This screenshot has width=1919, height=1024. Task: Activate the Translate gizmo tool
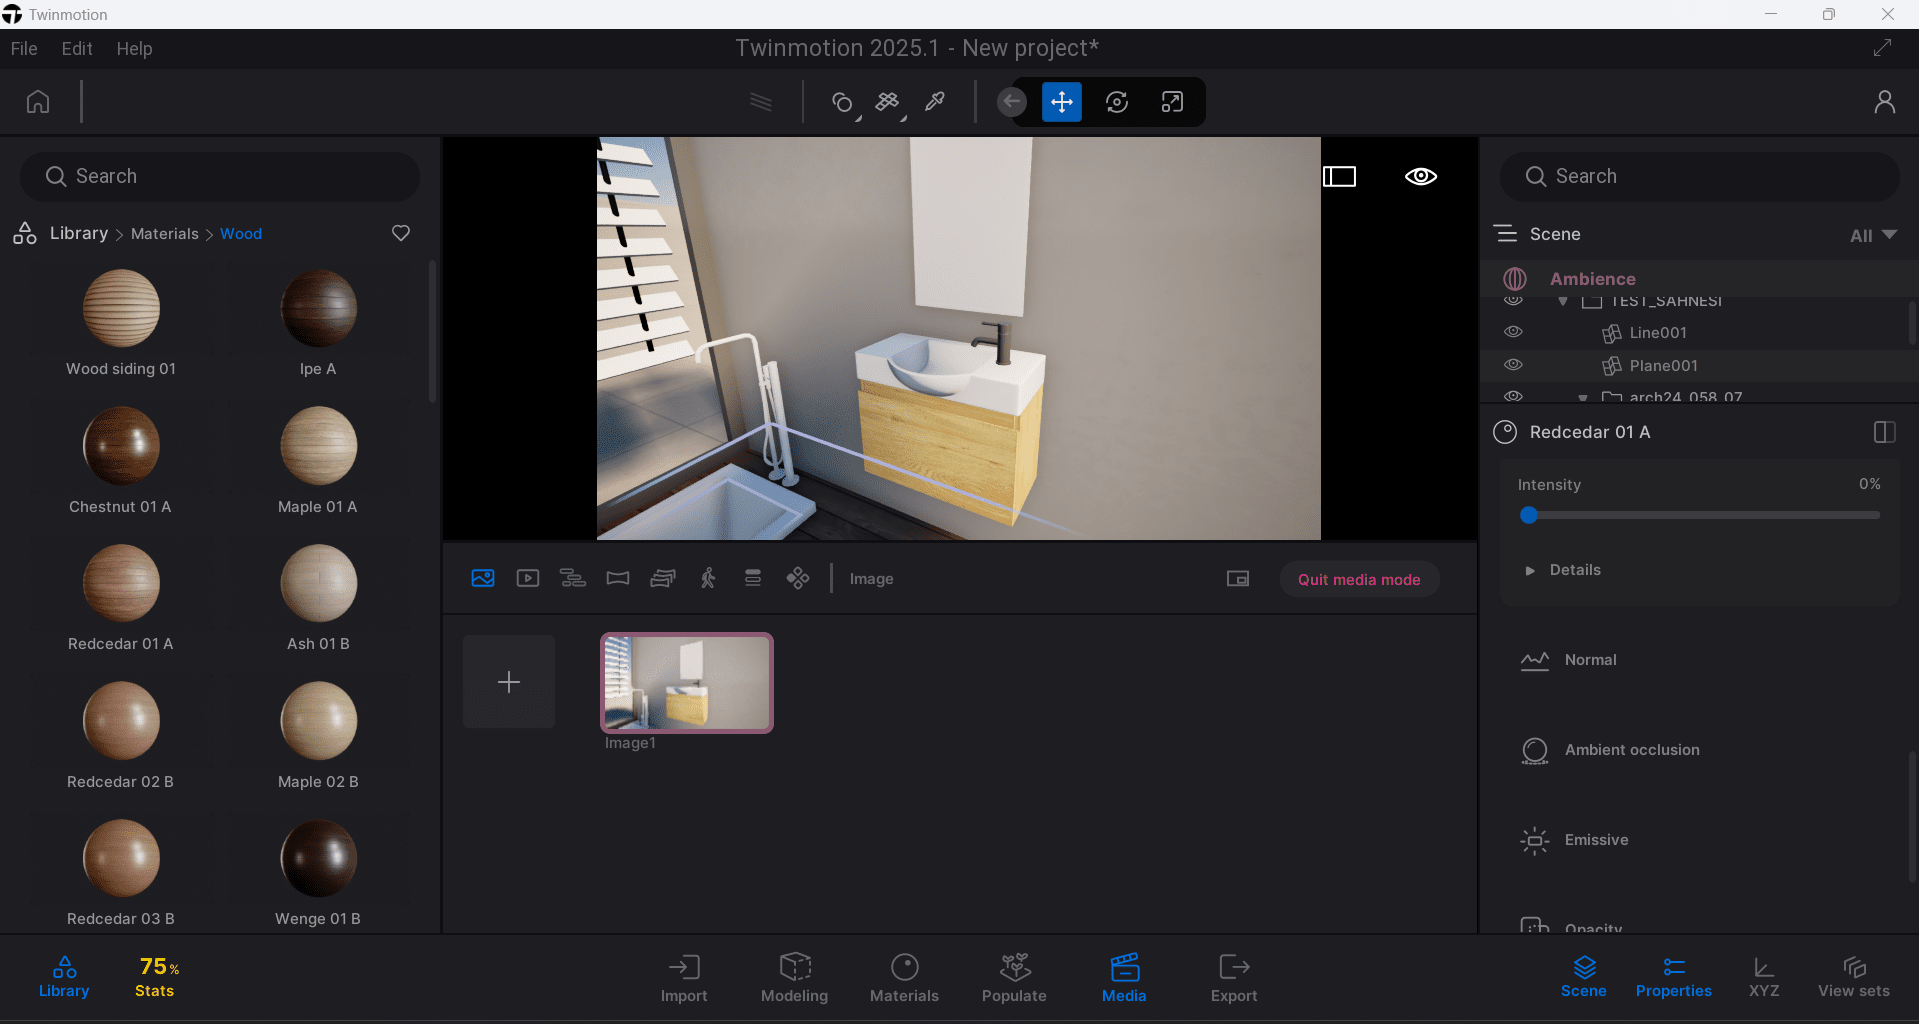pos(1061,101)
